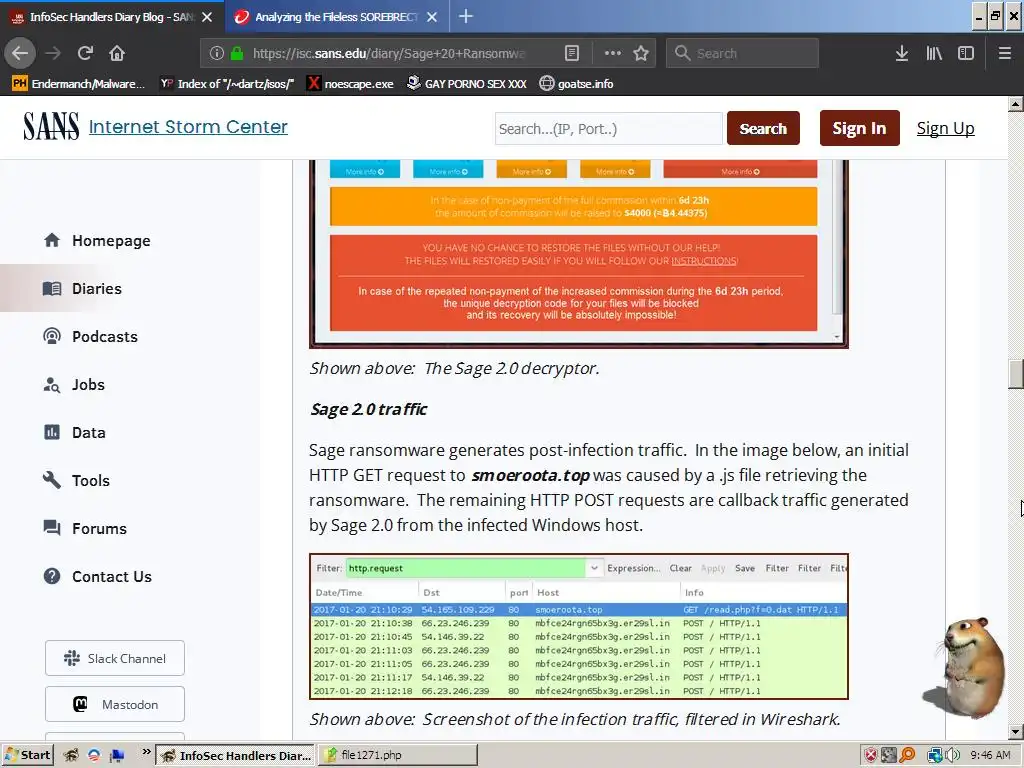Click the SANS logo
This screenshot has width=1024, height=768.
[x=51, y=127]
